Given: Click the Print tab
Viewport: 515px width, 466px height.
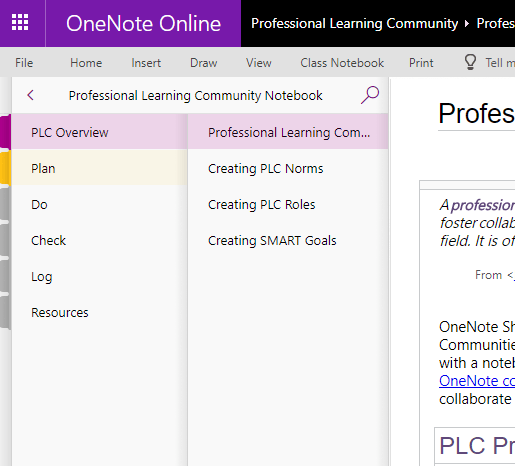Looking at the screenshot, I should pyautogui.click(x=421, y=63).
